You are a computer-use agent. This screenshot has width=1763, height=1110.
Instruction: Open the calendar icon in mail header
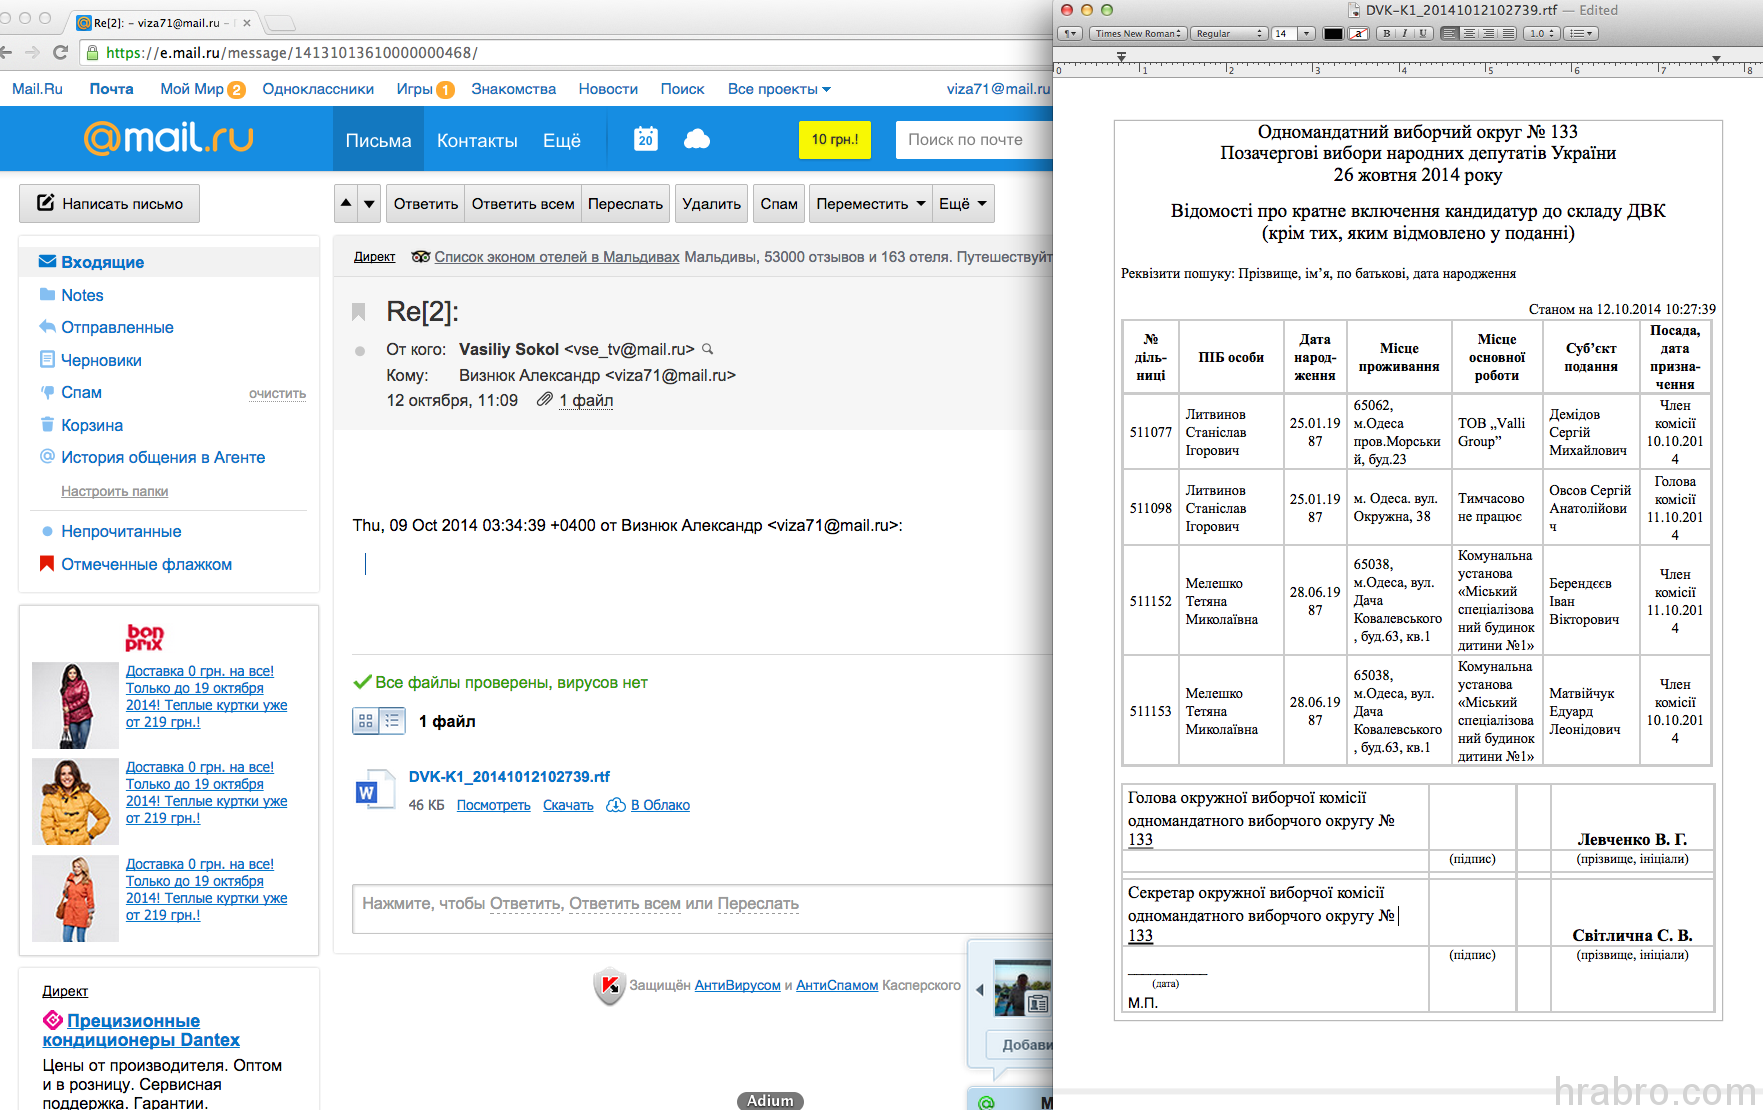point(645,139)
